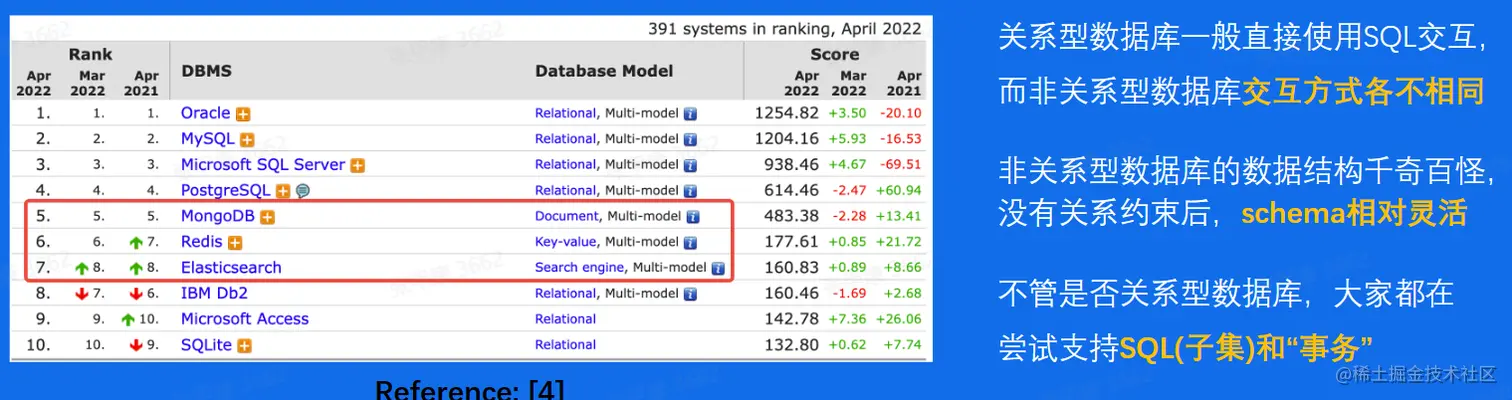Image resolution: width=1512 pixels, height=400 pixels.
Task: Select the Elasticsearch score 160.83
Action: click(x=791, y=268)
